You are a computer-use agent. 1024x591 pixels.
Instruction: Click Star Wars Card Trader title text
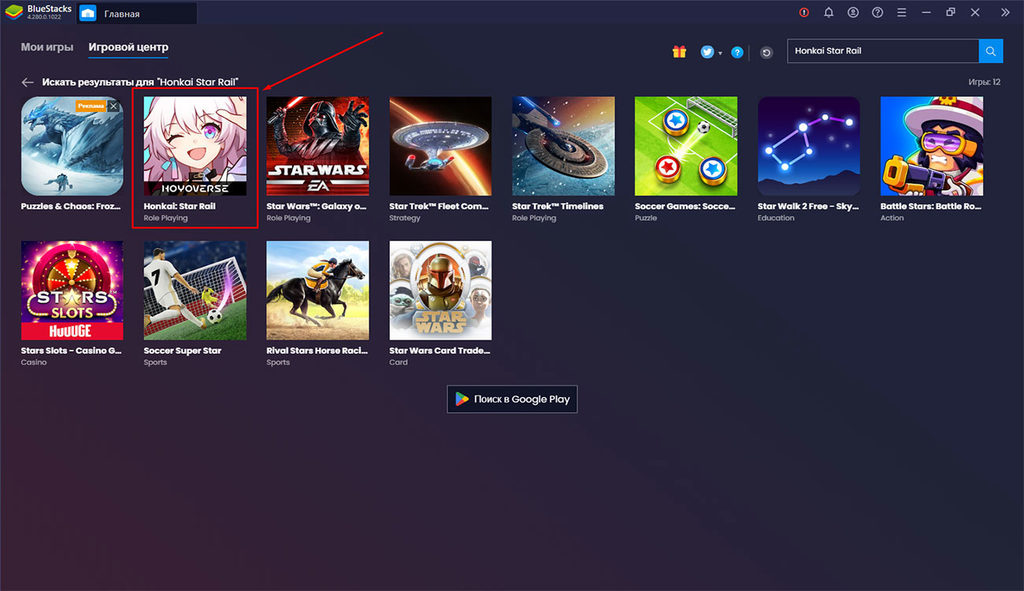tap(440, 351)
